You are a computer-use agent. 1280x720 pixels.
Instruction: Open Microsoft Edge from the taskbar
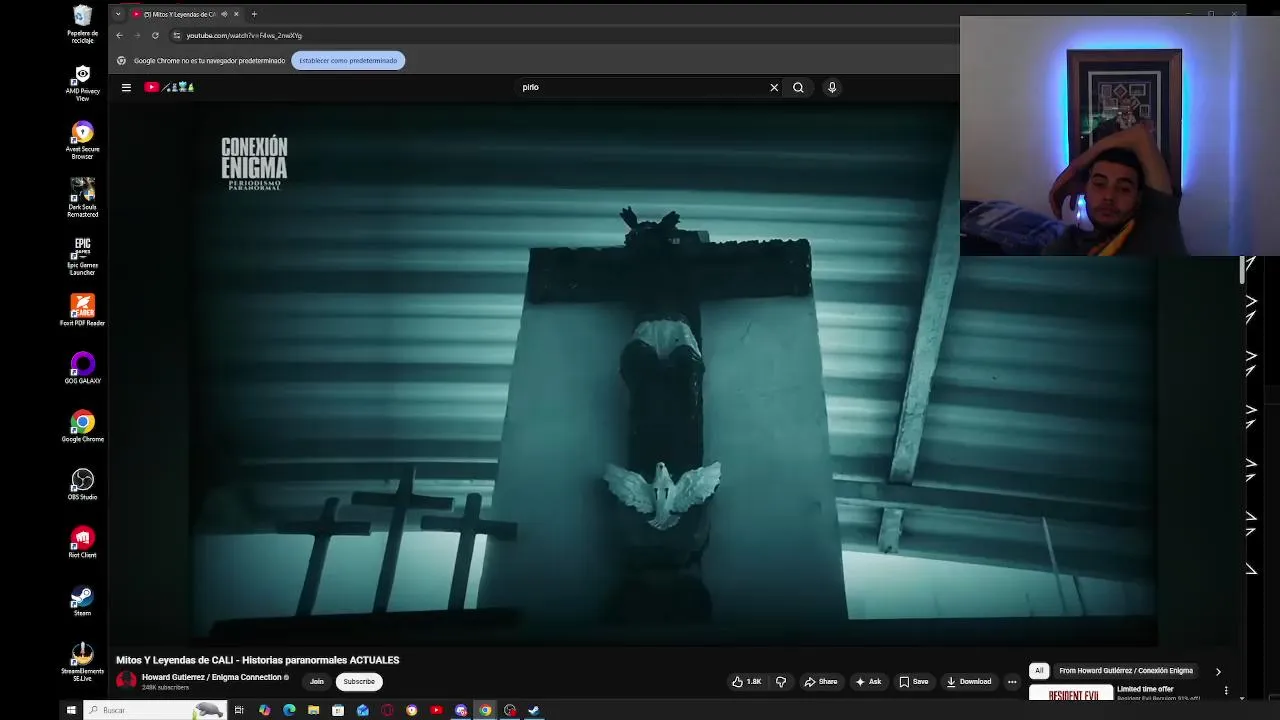tap(289, 710)
